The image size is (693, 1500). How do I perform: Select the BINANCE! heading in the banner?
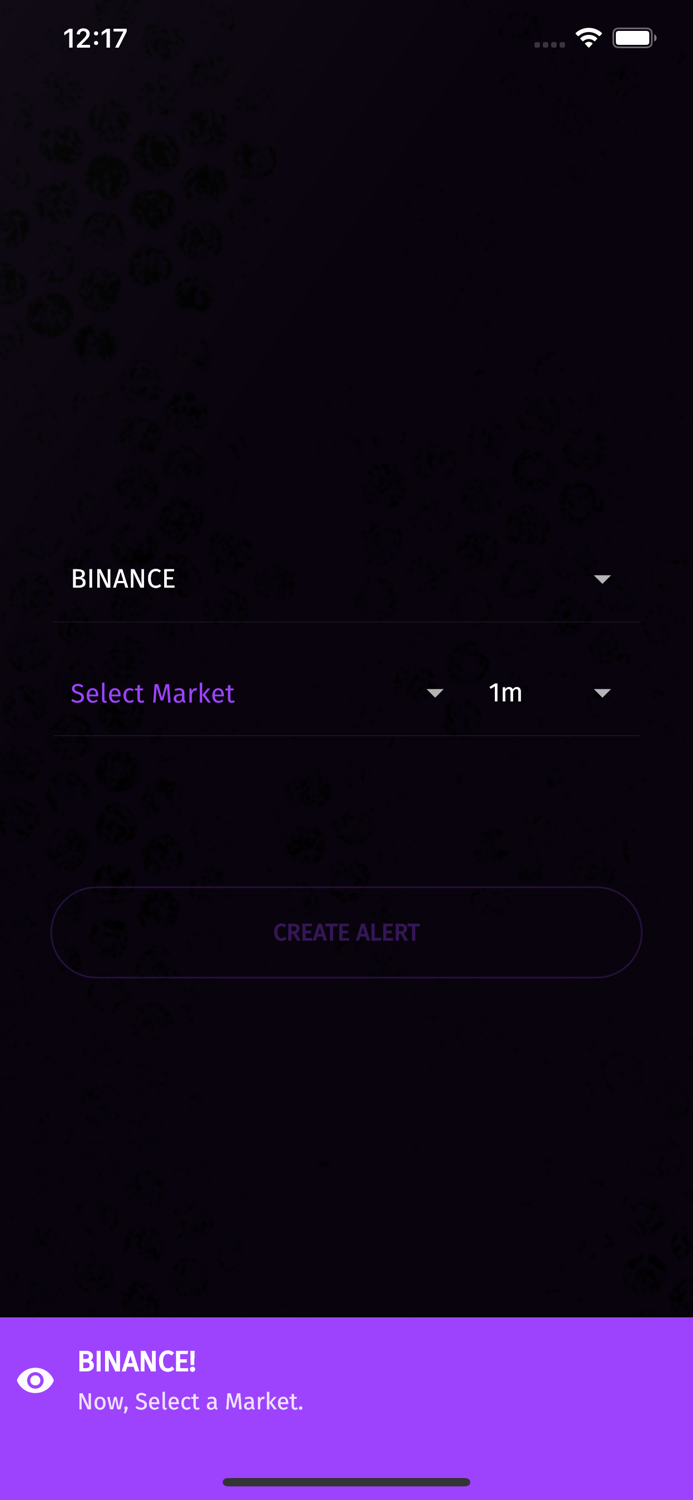137,1362
